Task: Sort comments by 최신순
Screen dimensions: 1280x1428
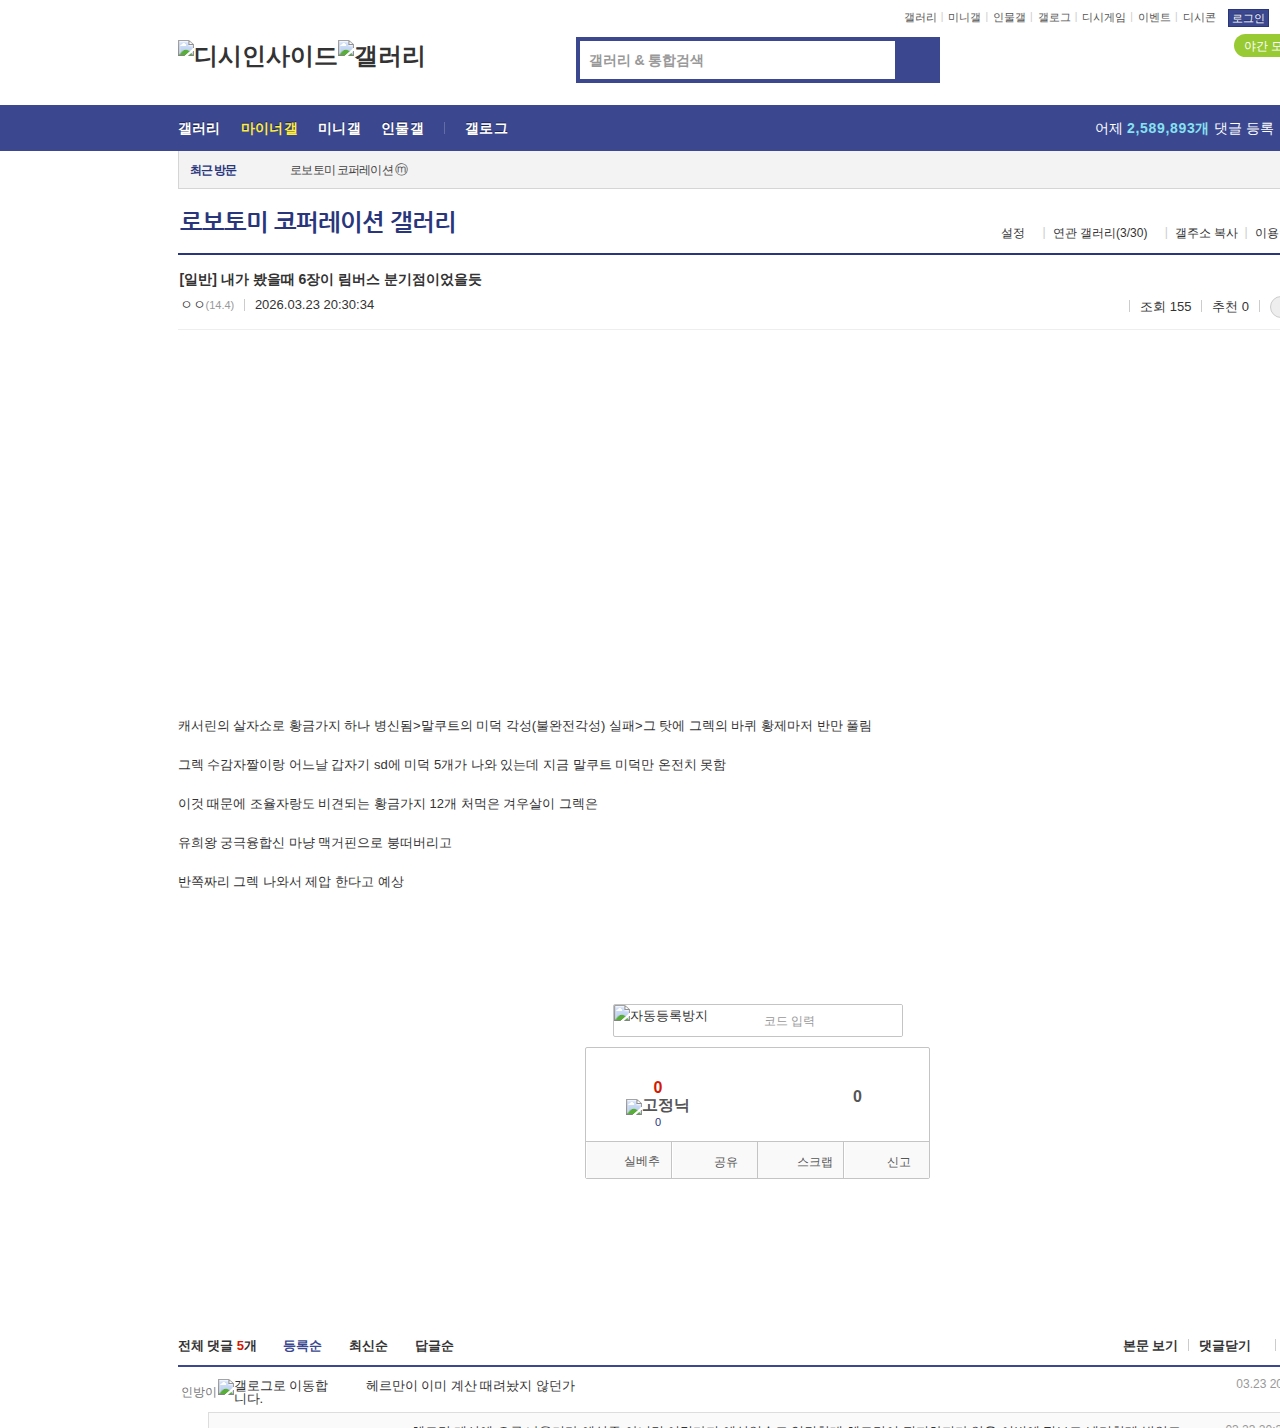Action: [x=368, y=1346]
